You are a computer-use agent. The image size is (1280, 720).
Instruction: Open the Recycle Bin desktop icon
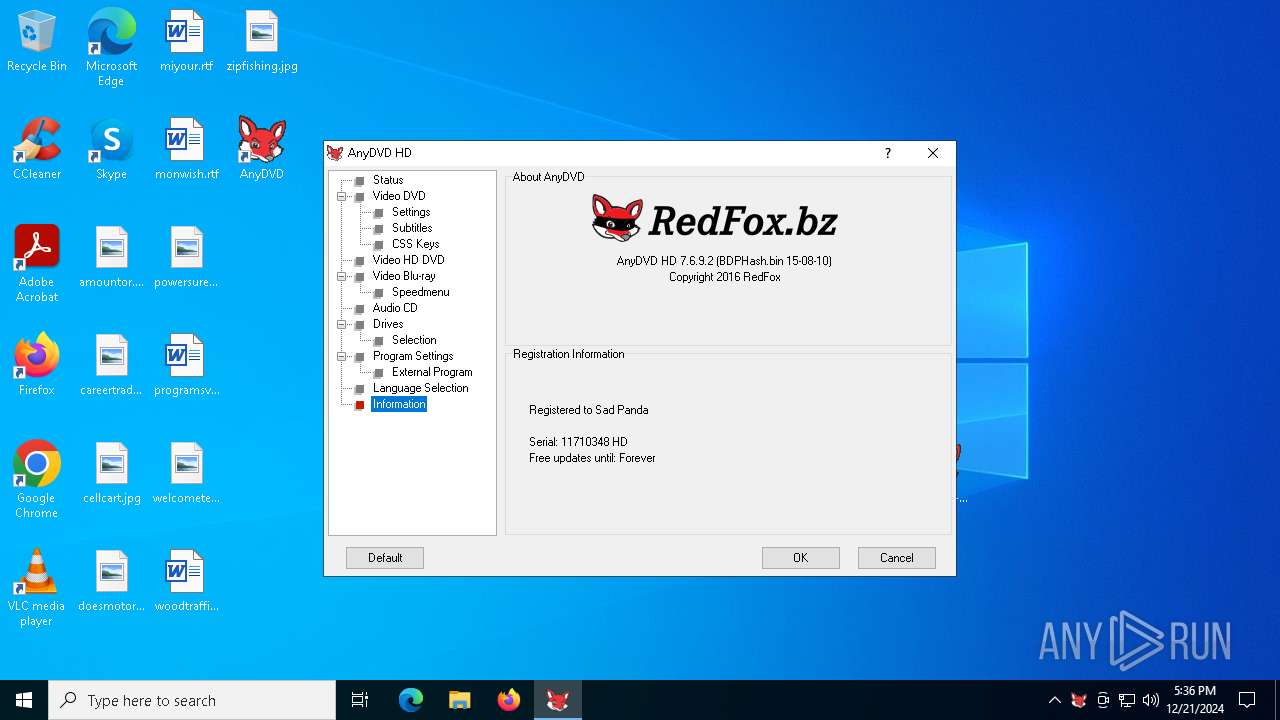pyautogui.click(x=37, y=42)
